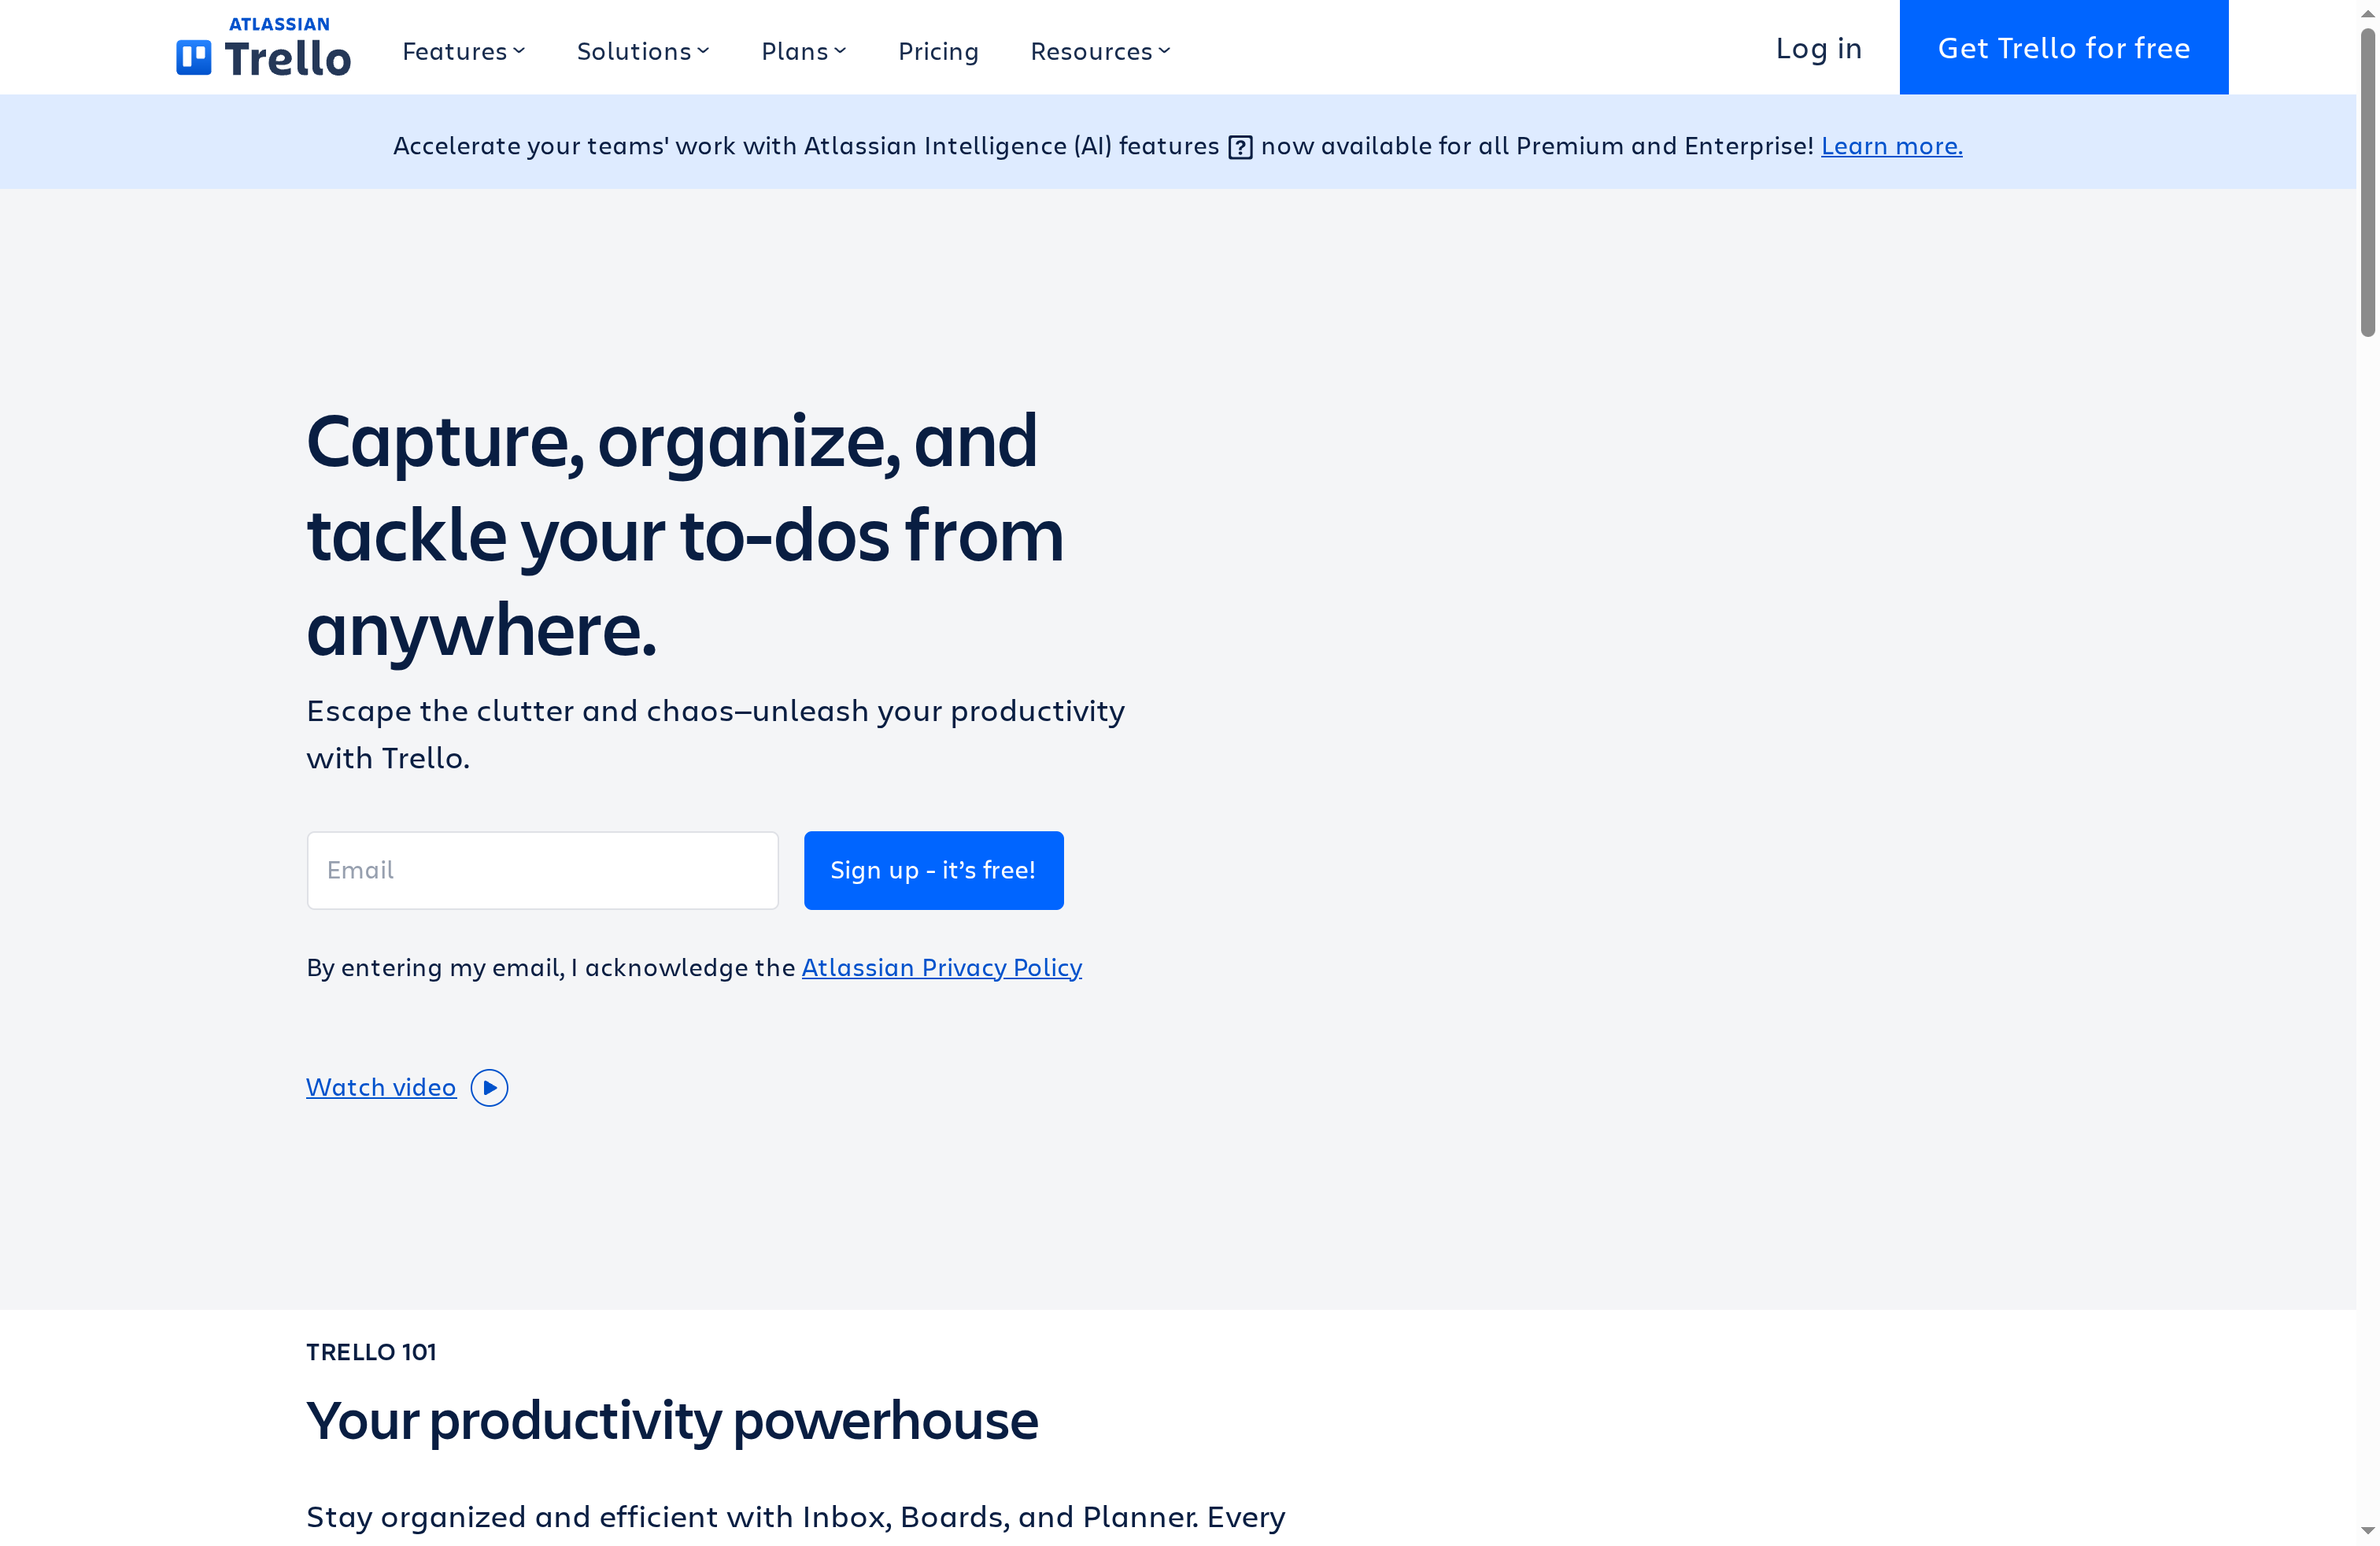Image resolution: width=2380 pixels, height=1546 pixels.
Task: Go to the Pricing page
Action: (938, 51)
